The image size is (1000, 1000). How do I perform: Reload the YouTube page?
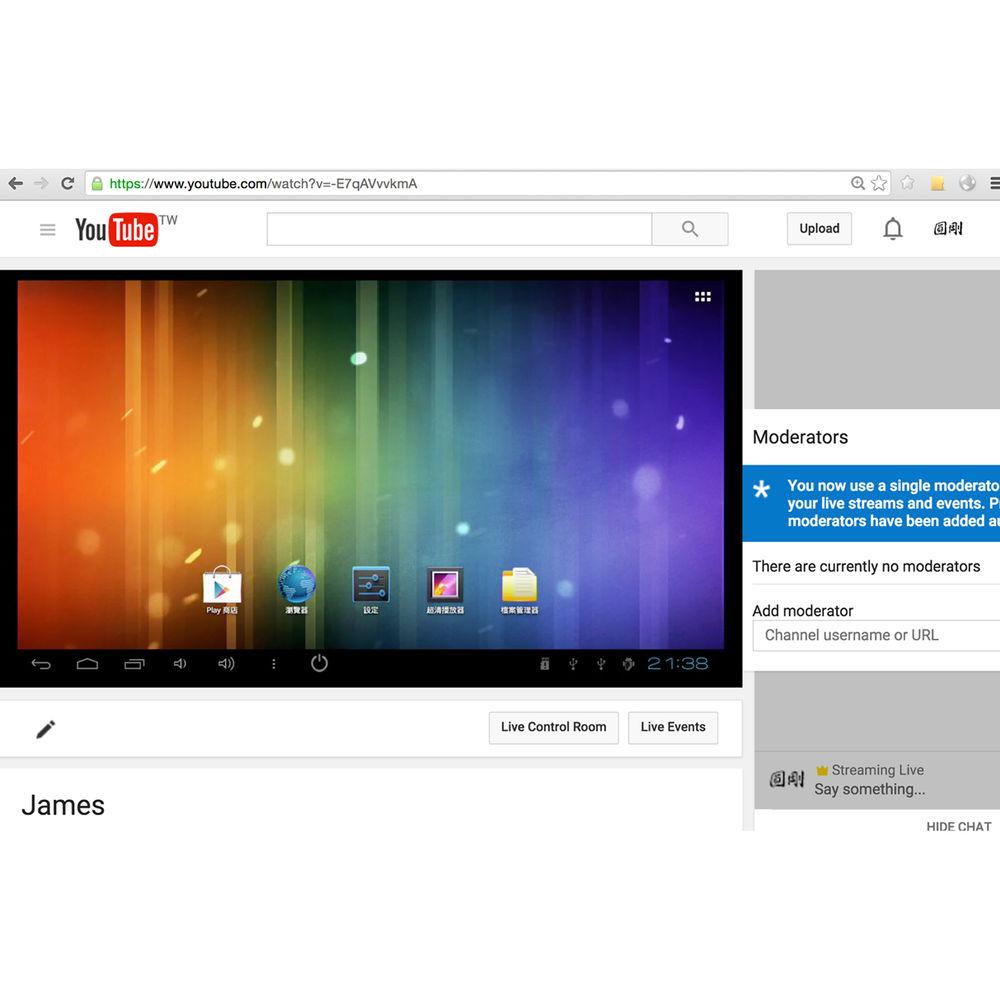pos(67,183)
